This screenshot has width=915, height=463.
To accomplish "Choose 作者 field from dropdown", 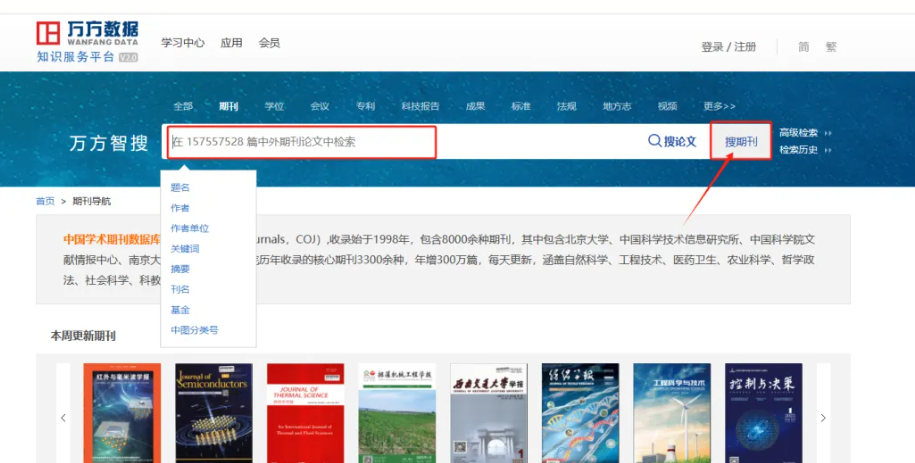I will [180, 208].
